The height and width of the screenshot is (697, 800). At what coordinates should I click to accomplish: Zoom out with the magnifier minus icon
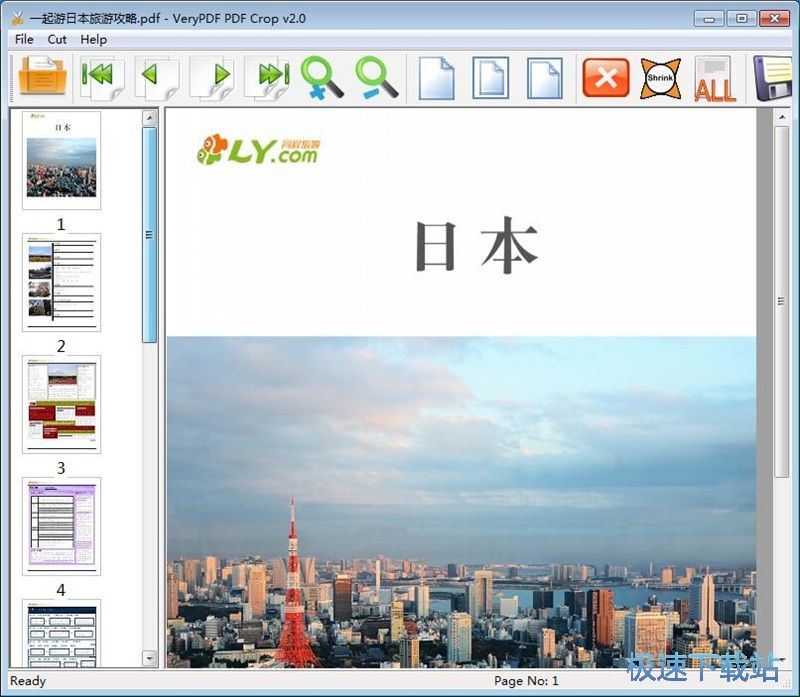[372, 77]
